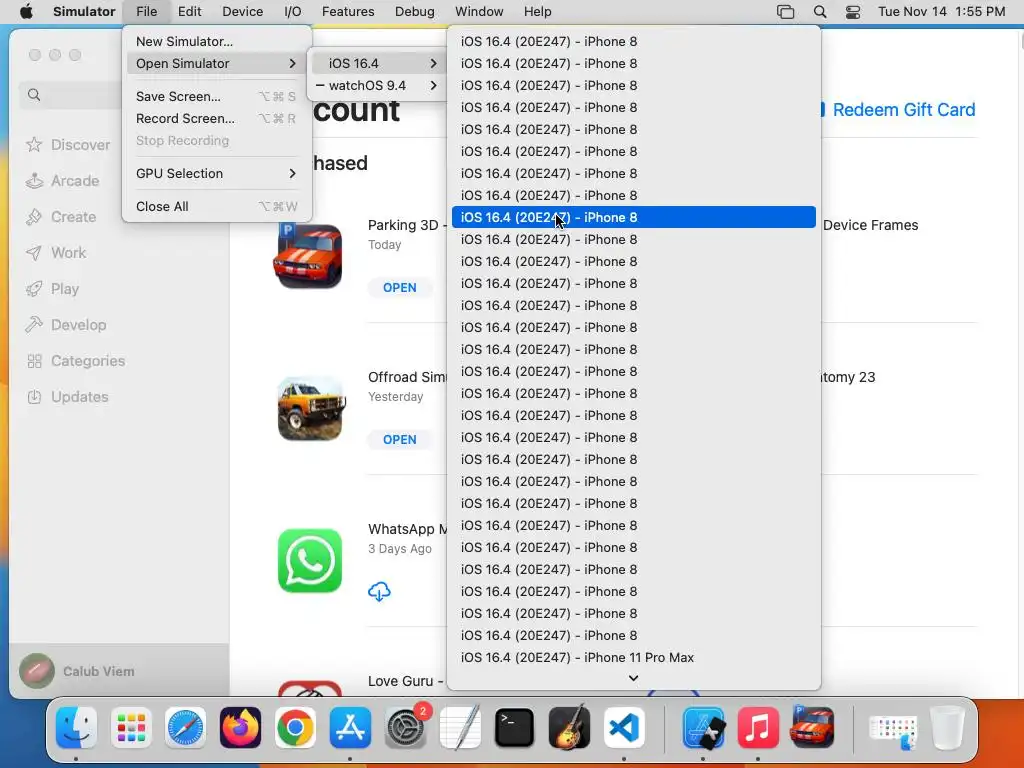Screen dimensions: 1024x768
Task: Expand the Open Simulator submenu
Action: (217, 63)
